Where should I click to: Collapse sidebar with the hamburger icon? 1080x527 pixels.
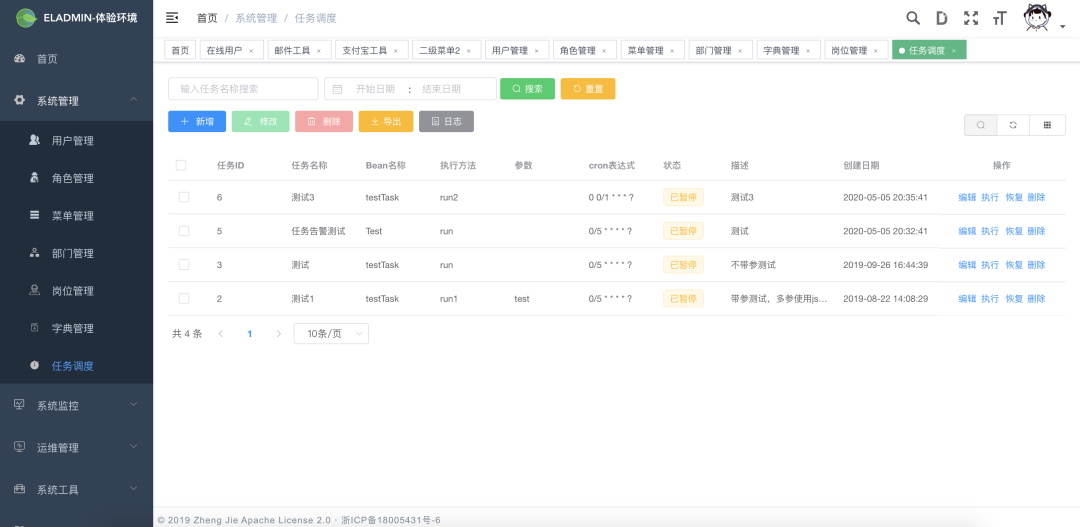[x=172, y=18]
